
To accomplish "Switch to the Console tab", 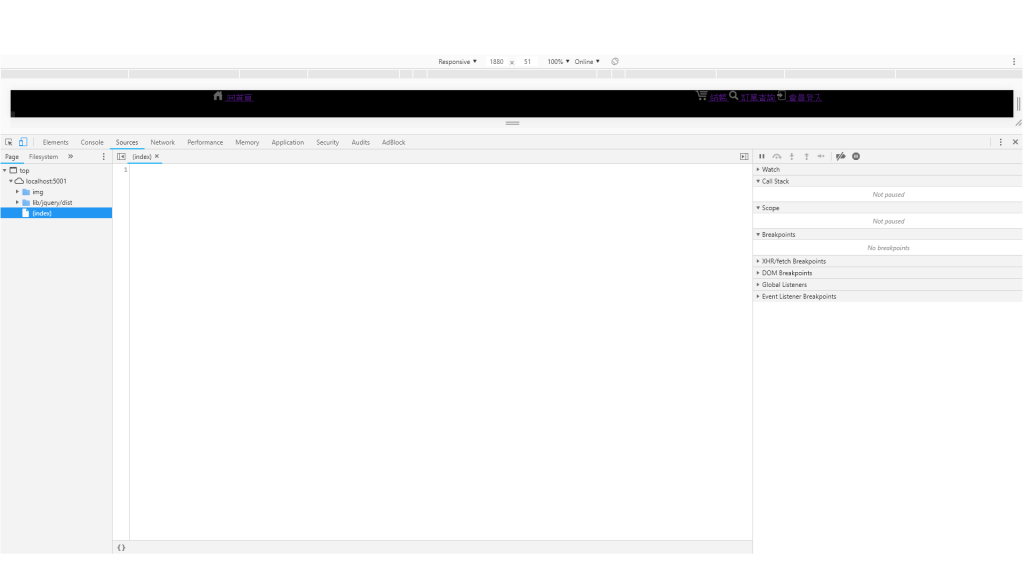I will [92, 142].
